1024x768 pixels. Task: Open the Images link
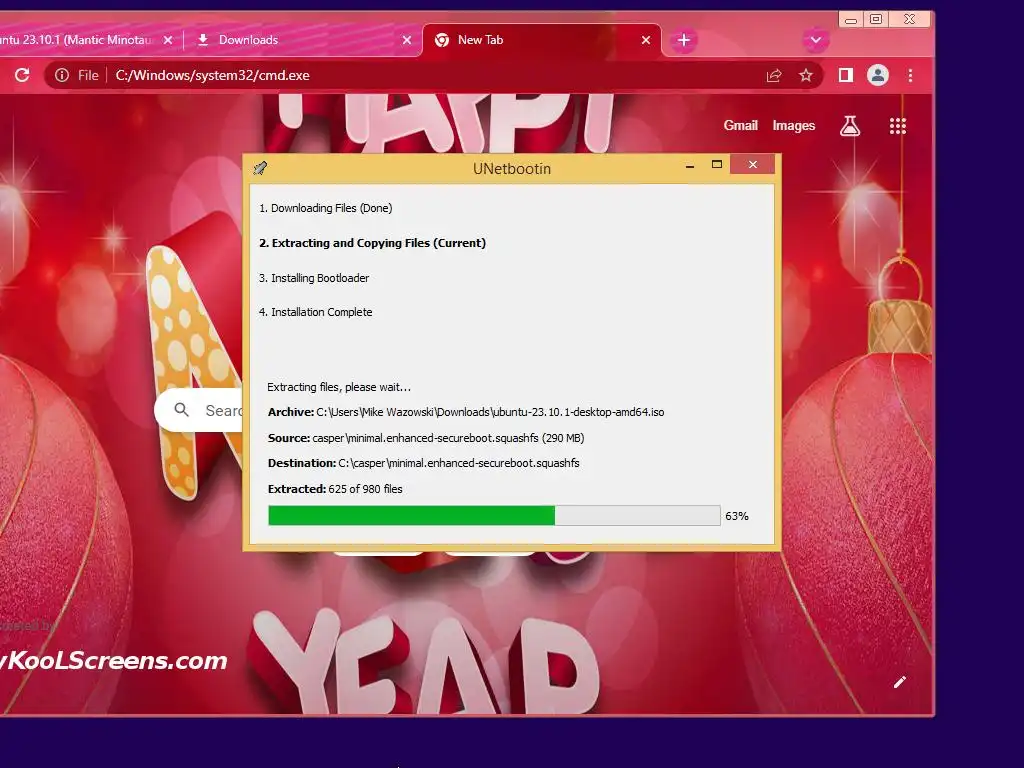793,125
